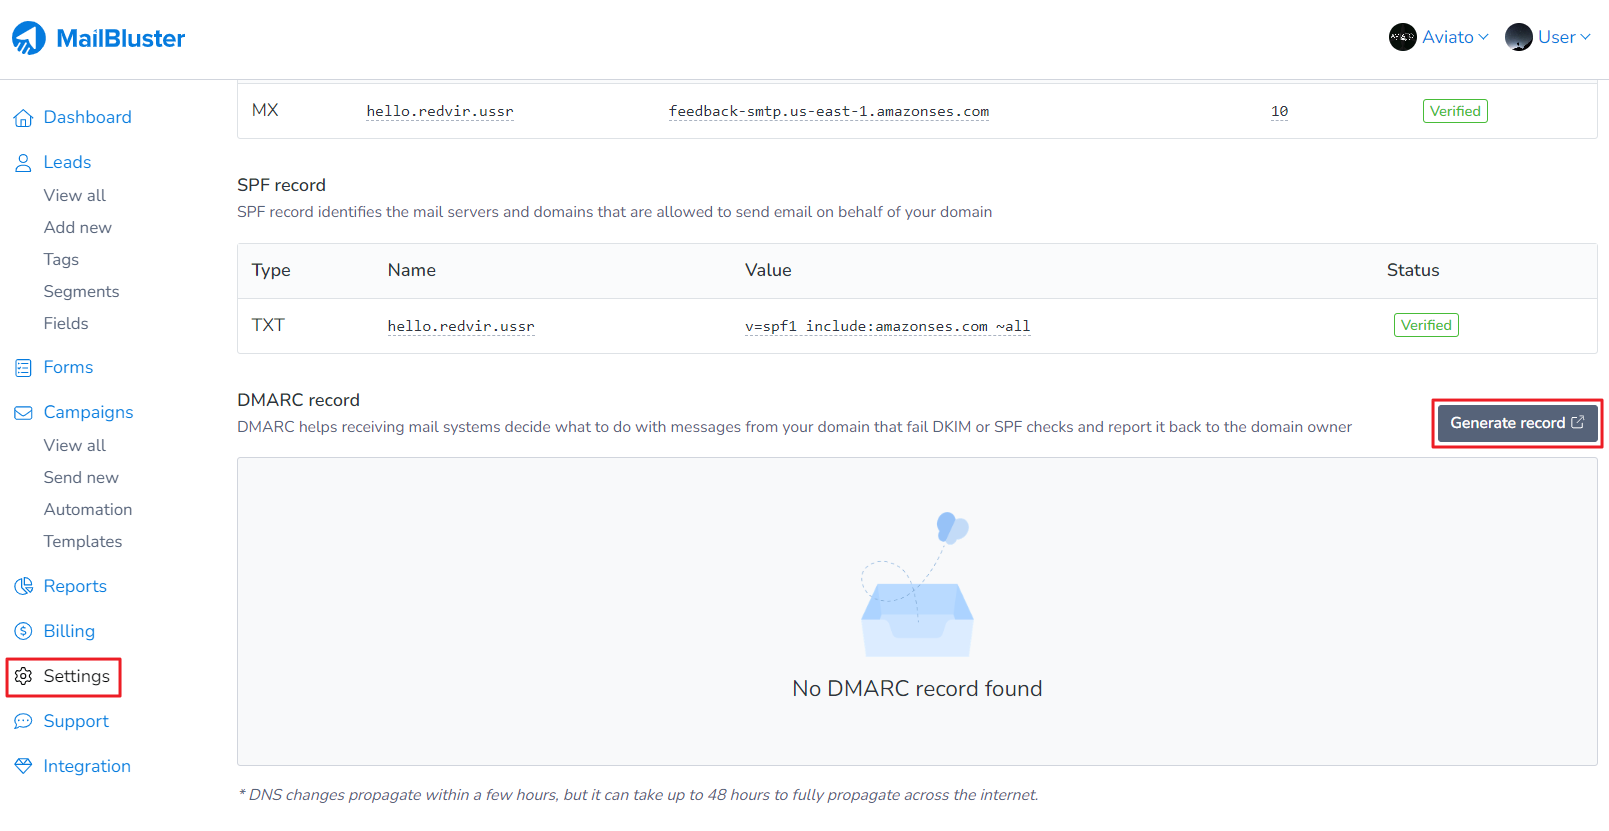The image size is (1609, 831).
Task: Open the Dashboard home icon
Action: pyautogui.click(x=23, y=118)
